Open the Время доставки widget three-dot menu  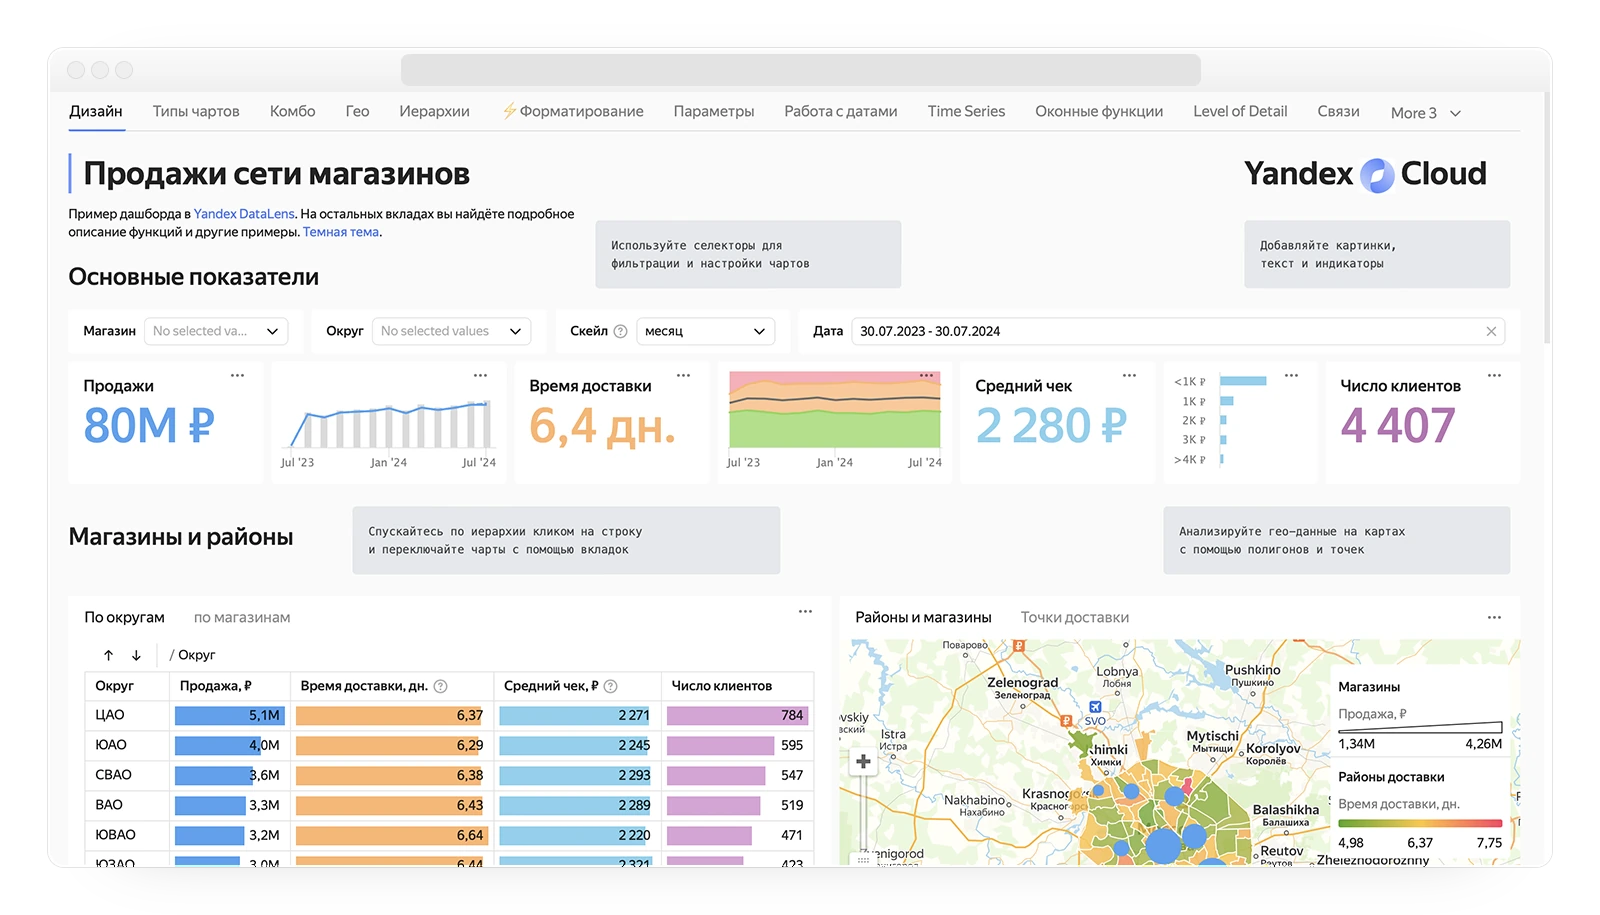(x=683, y=376)
